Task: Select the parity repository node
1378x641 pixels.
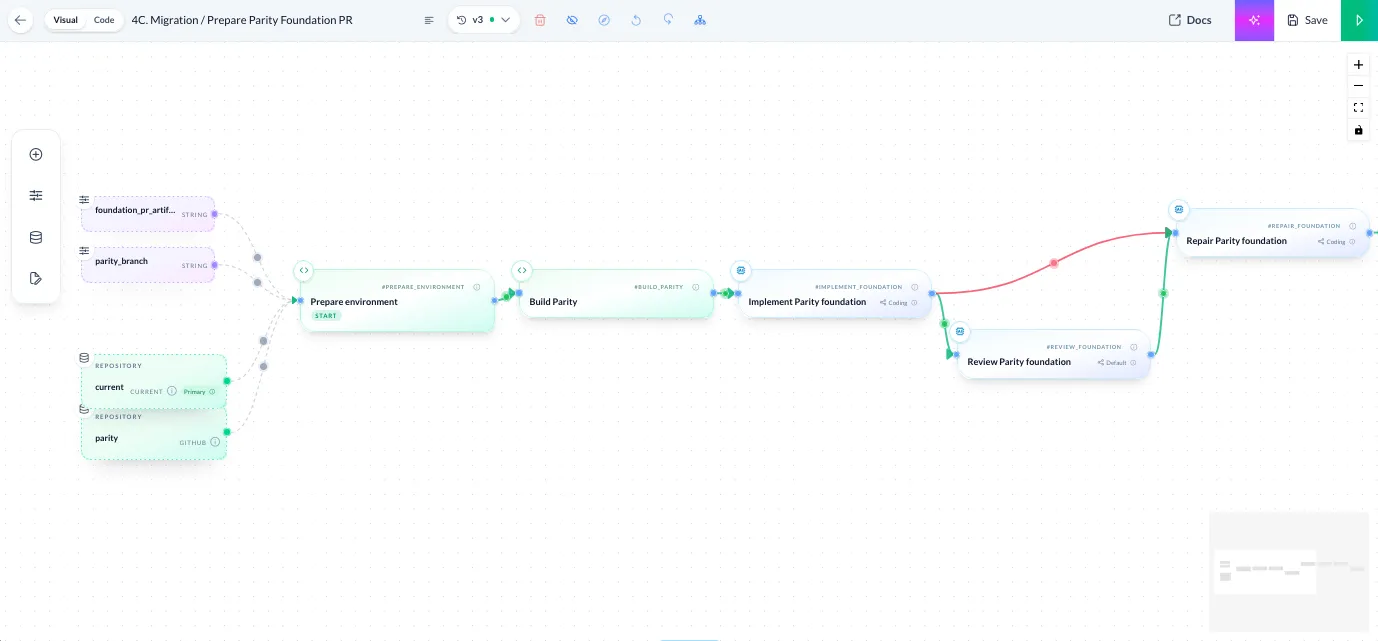Action: 154,434
